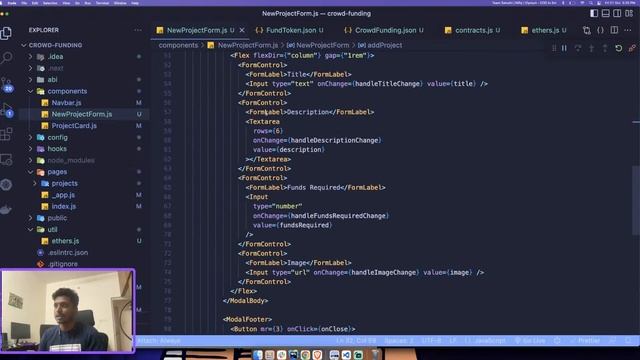Expand the .idea folder

pyautogui.click(x=56, y=56)
